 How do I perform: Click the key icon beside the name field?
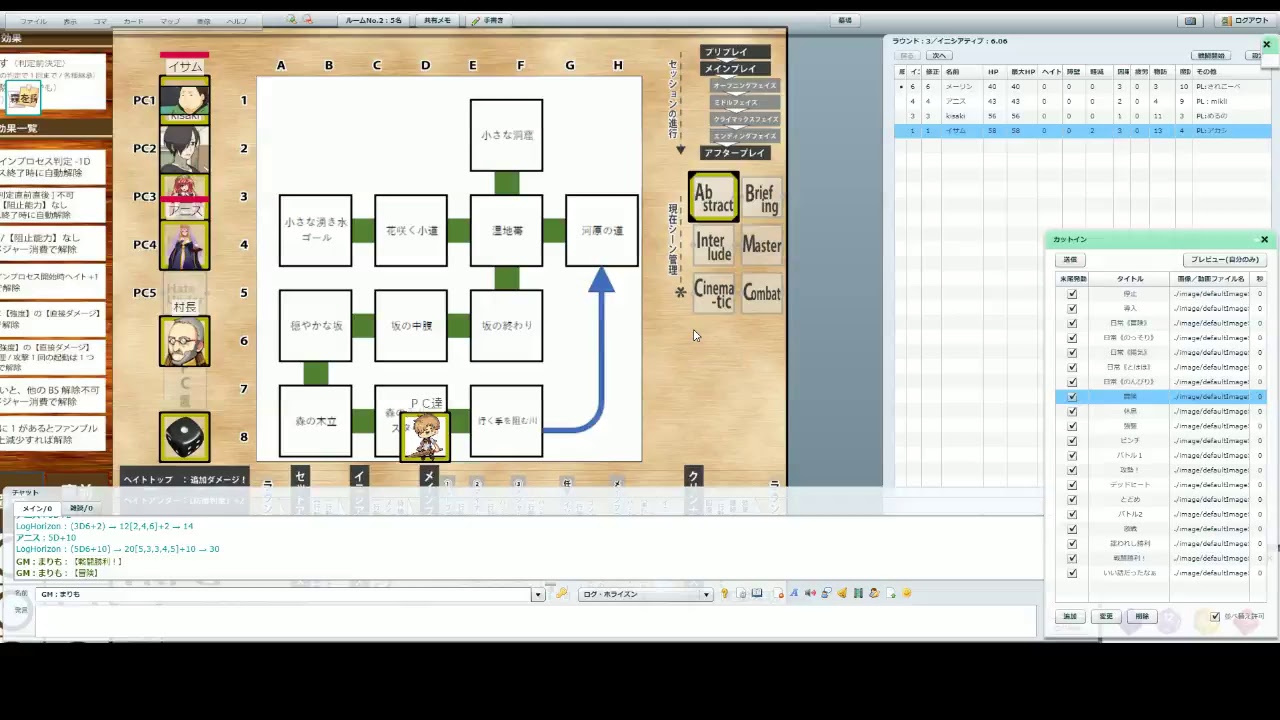562,594
